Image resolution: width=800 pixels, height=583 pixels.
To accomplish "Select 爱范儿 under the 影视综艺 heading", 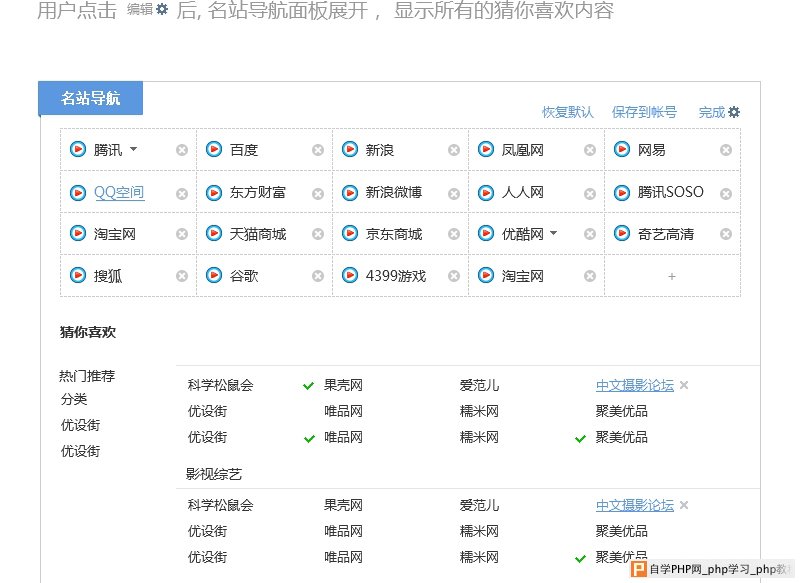I will coord(479,505).
